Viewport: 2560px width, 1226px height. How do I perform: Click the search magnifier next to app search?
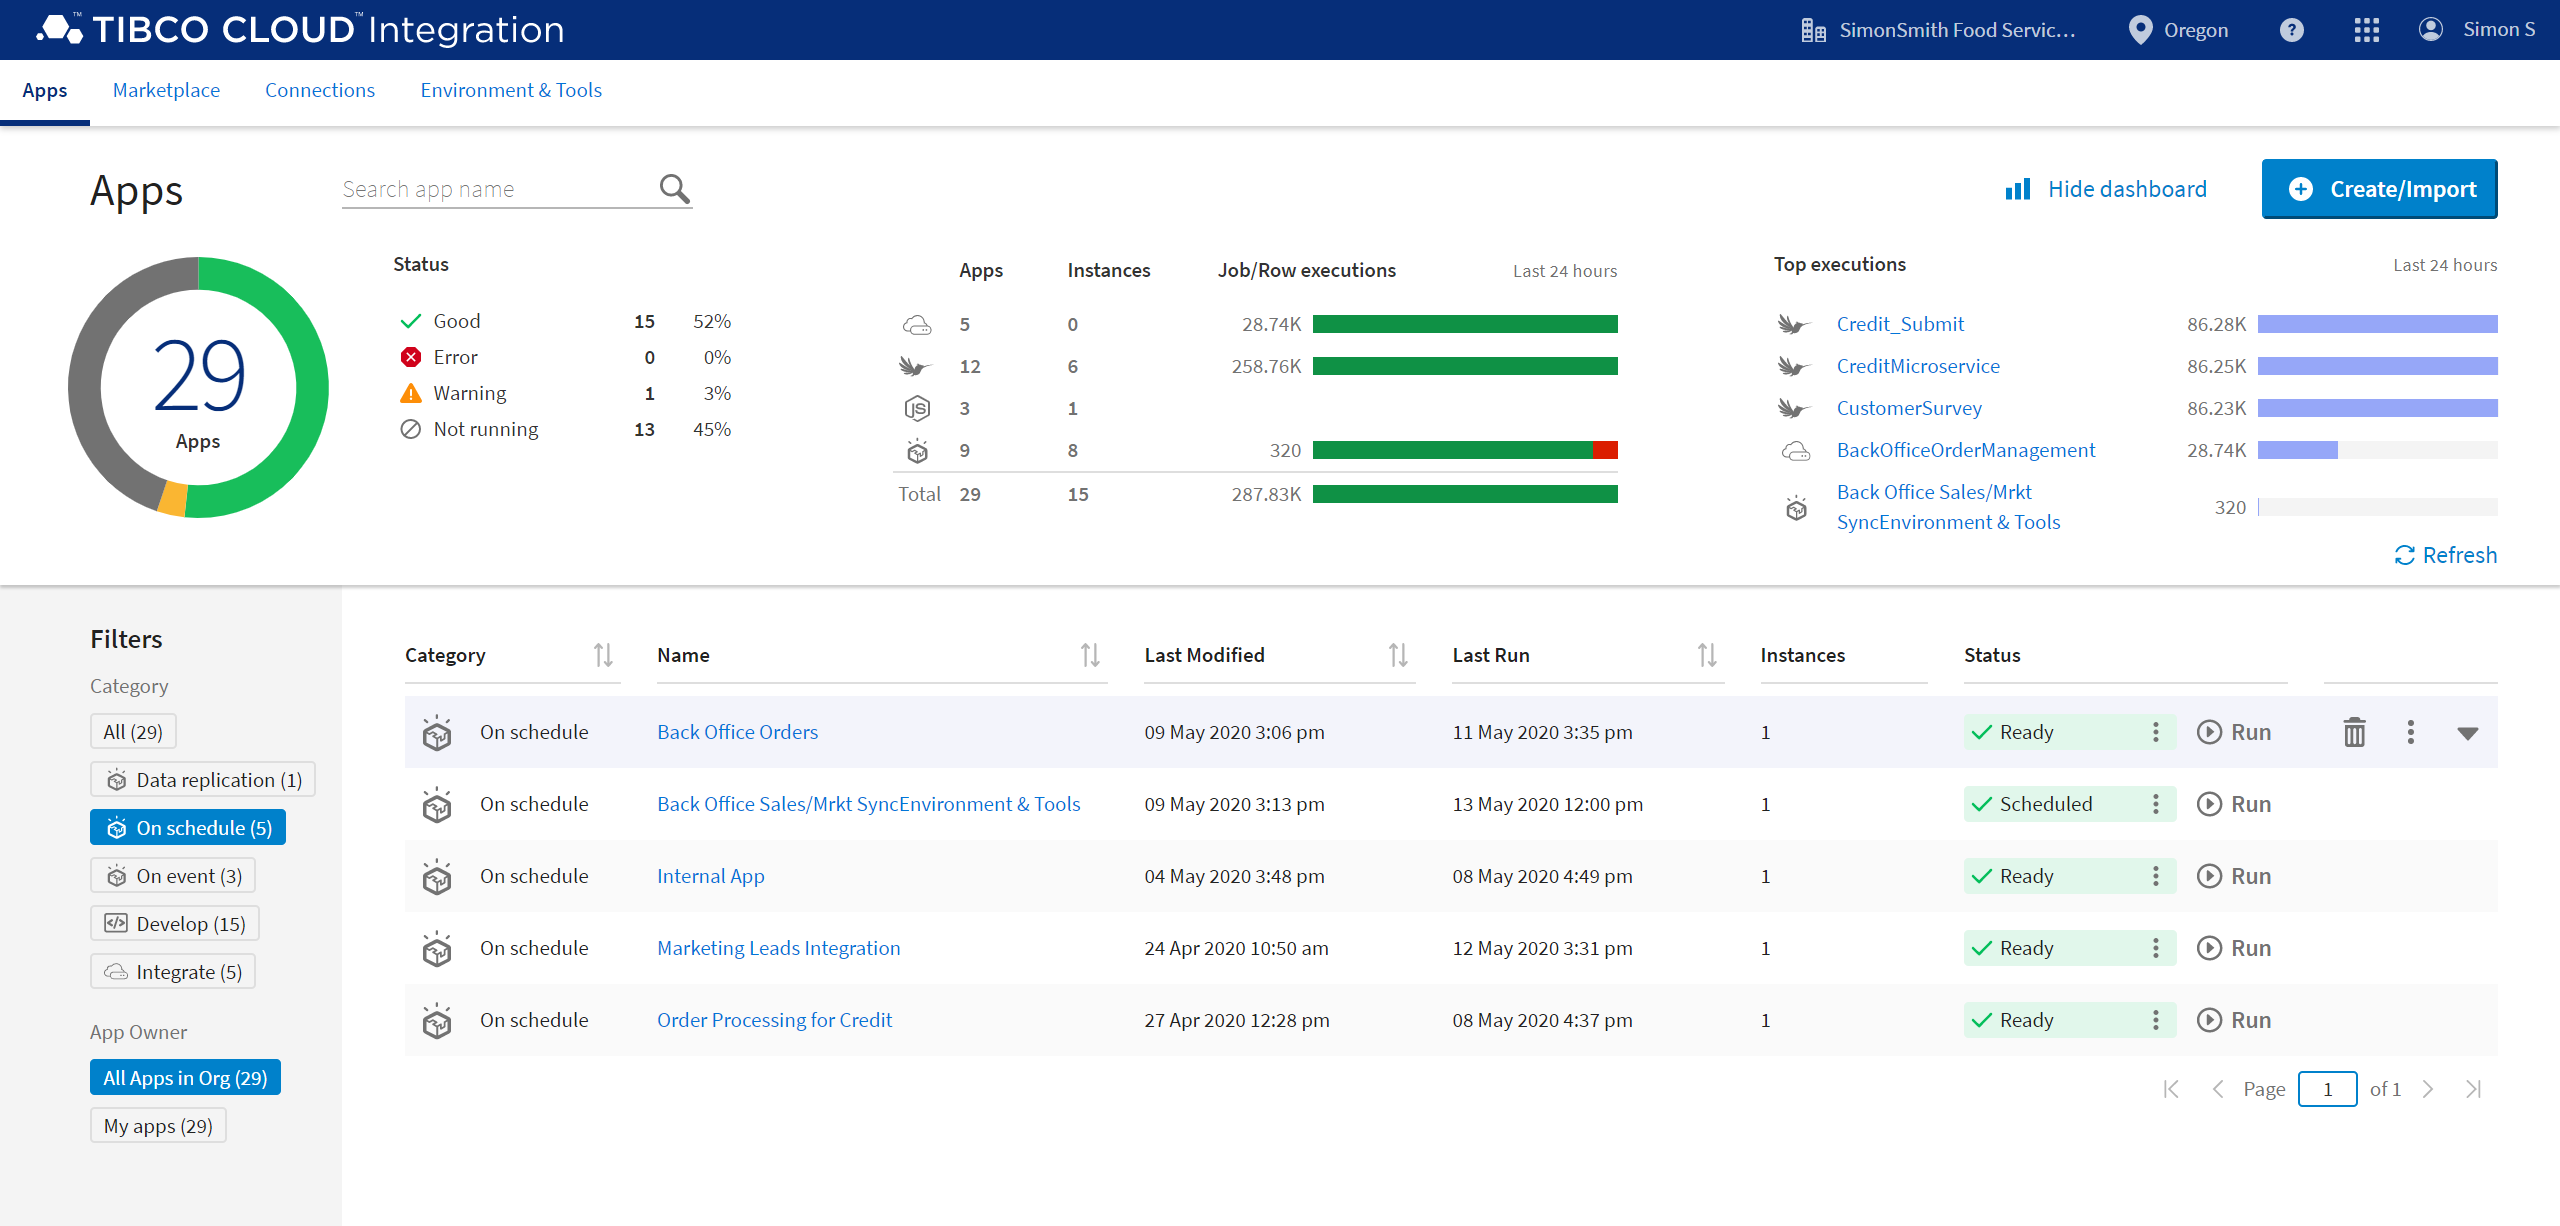[x=674, y=188]
